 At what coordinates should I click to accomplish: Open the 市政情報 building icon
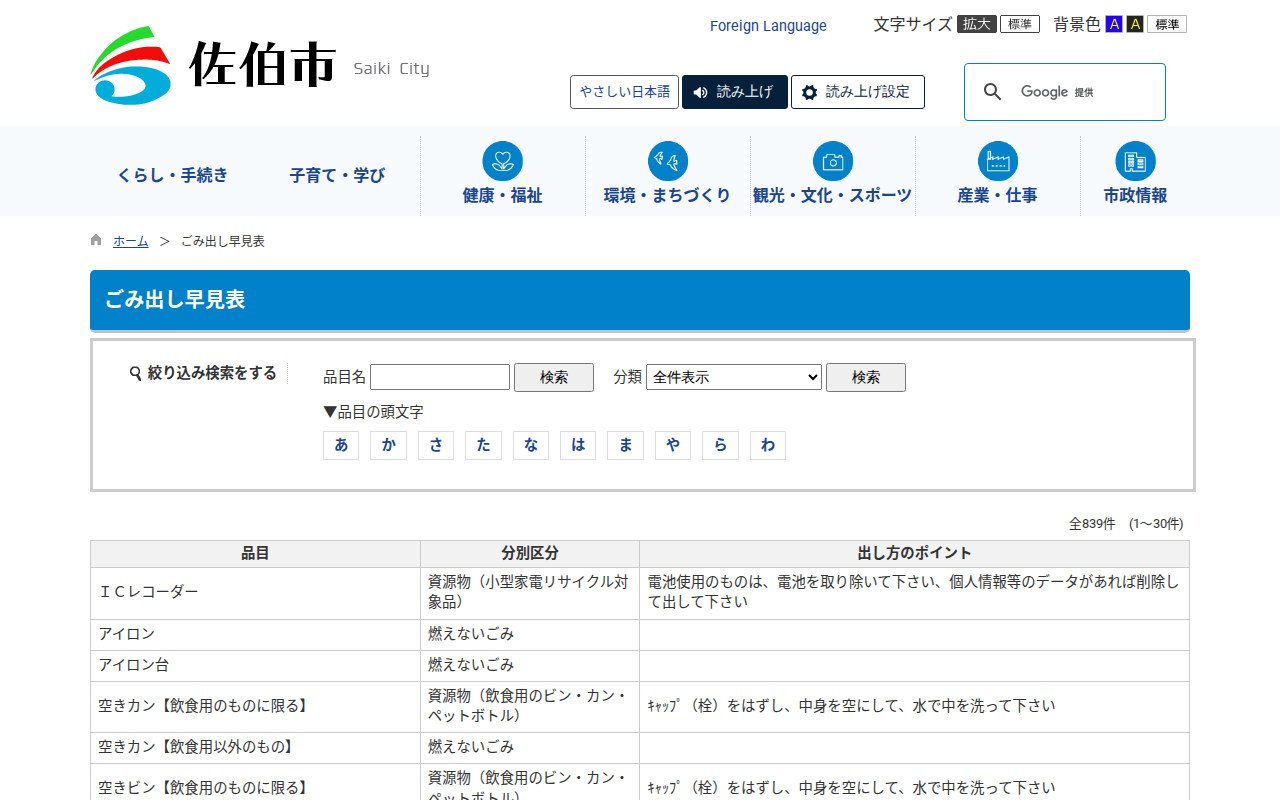1135,161
